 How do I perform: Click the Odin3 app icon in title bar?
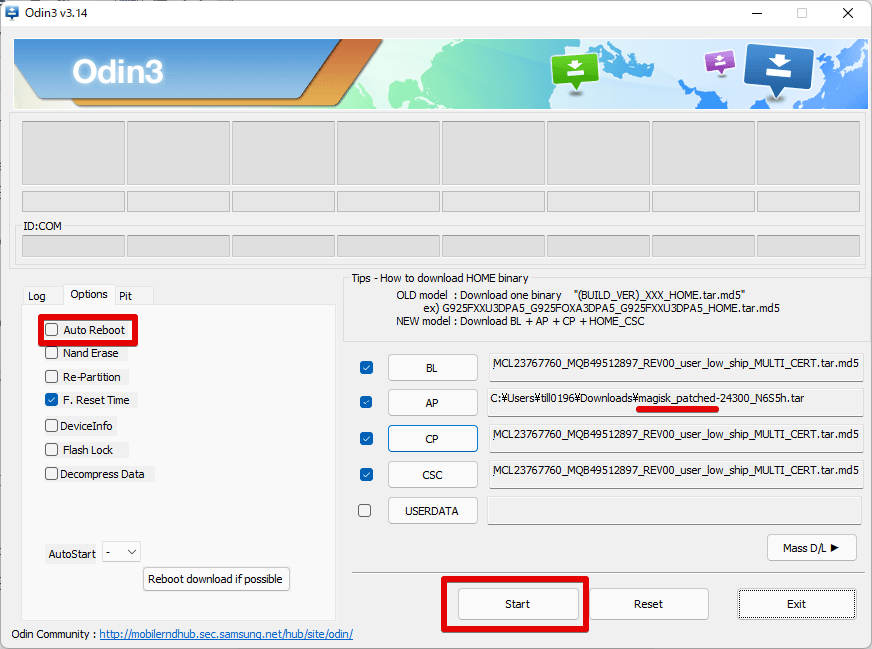click(13, 13)
